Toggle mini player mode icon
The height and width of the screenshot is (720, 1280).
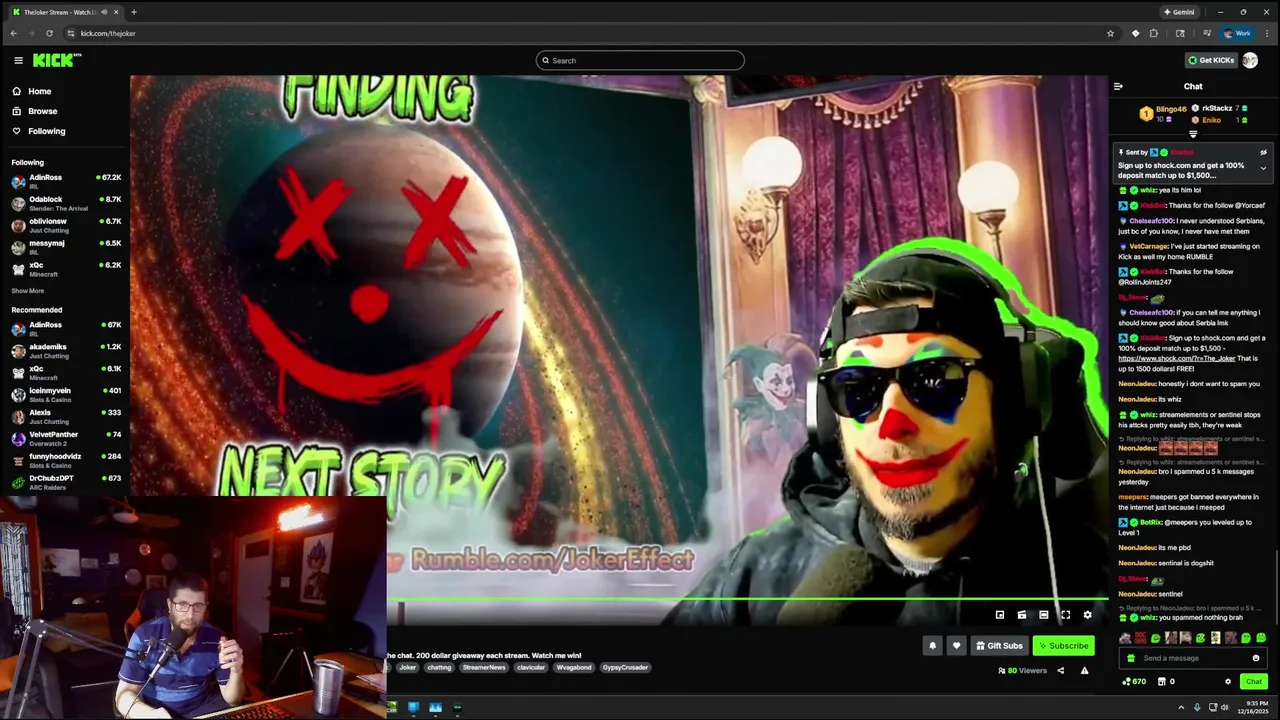click(x=999, y=615)
